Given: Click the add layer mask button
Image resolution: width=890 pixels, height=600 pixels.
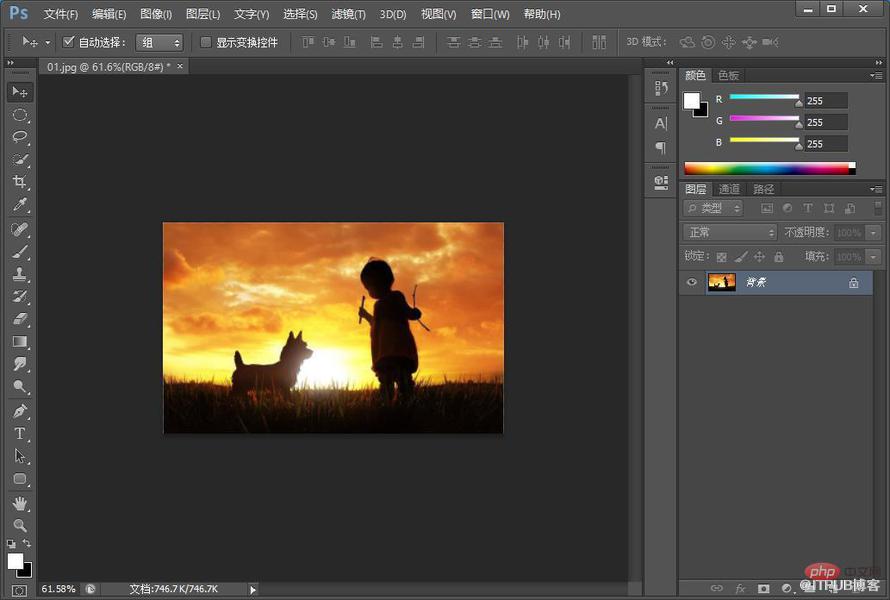Looking at the screenshot, I should point(763,589).
